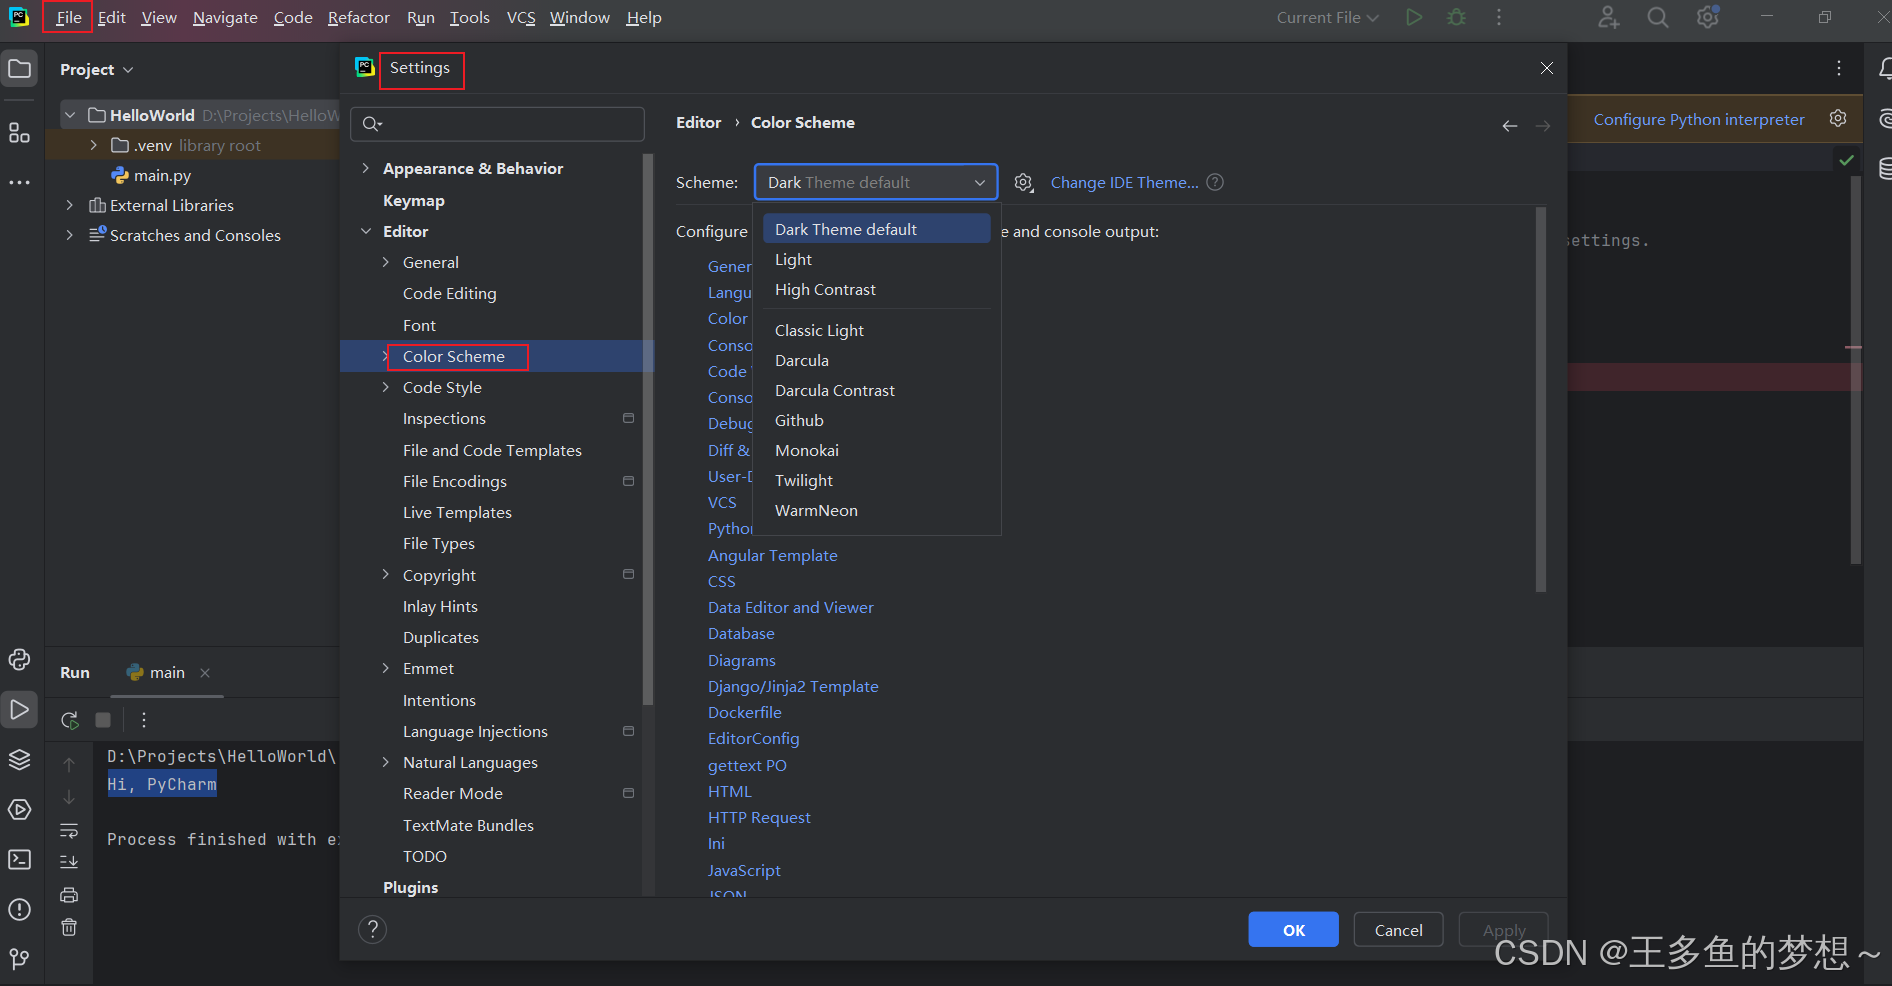Open Settings dialog help button
The image size is (1892, 986).
[x=372, y=929]
